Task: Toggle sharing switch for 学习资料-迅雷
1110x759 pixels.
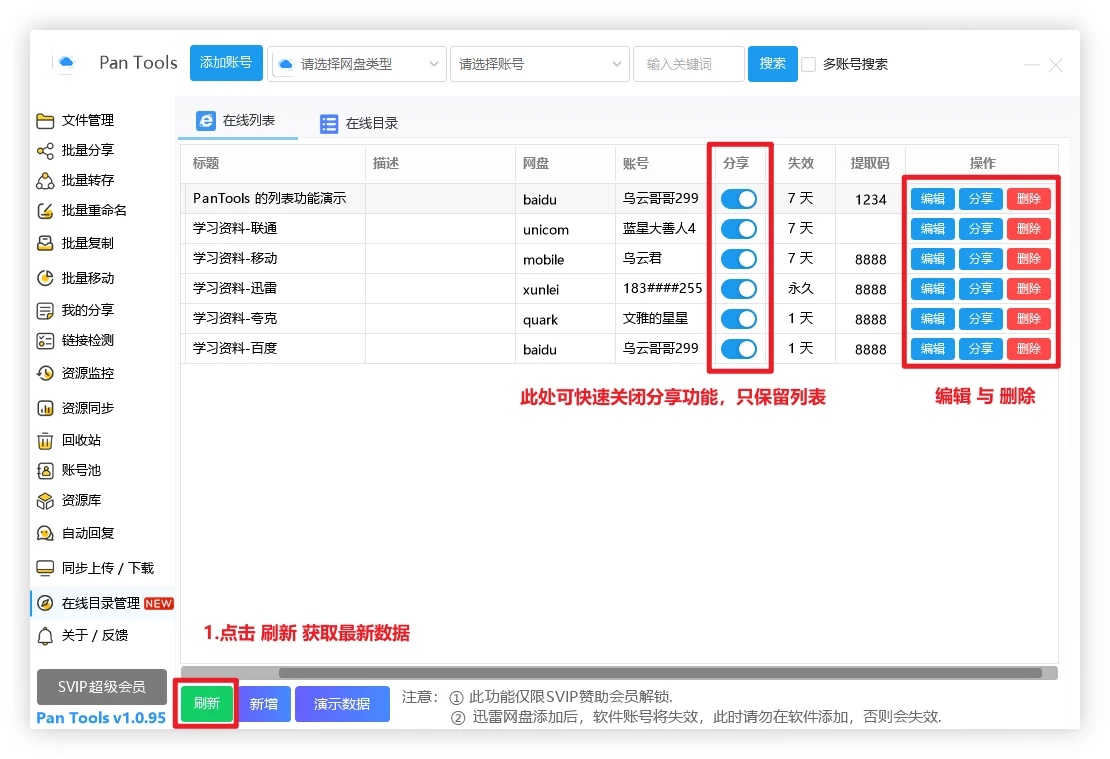Action: coord(739,289)
